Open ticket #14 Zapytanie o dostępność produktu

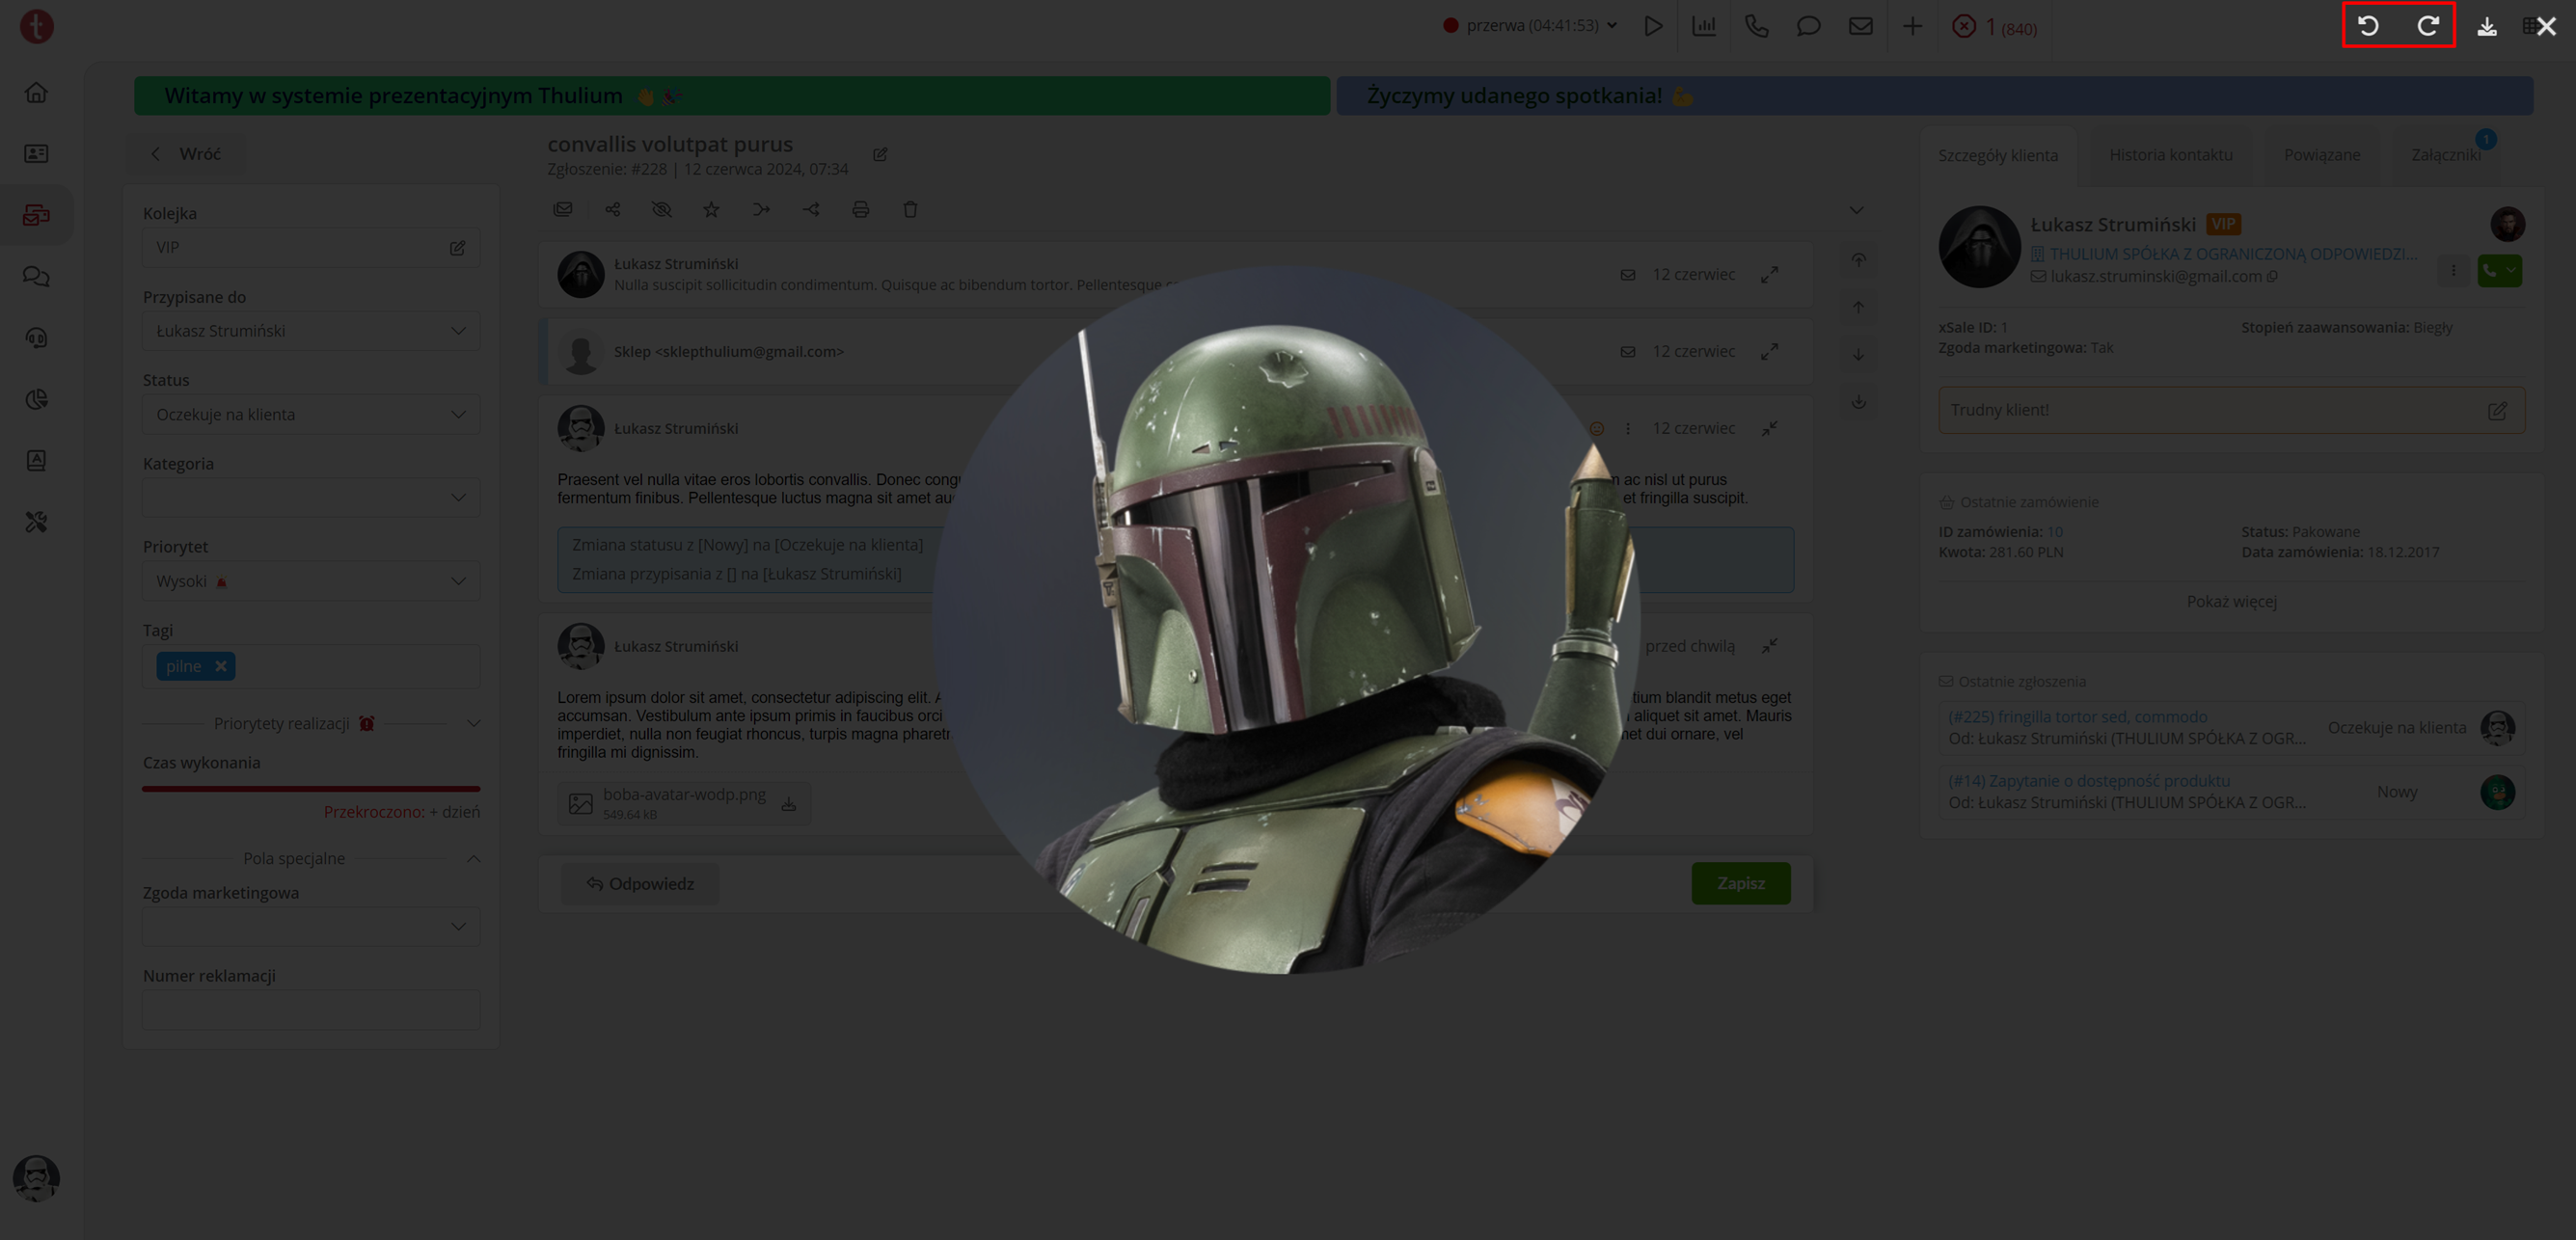pos(2089,780)
